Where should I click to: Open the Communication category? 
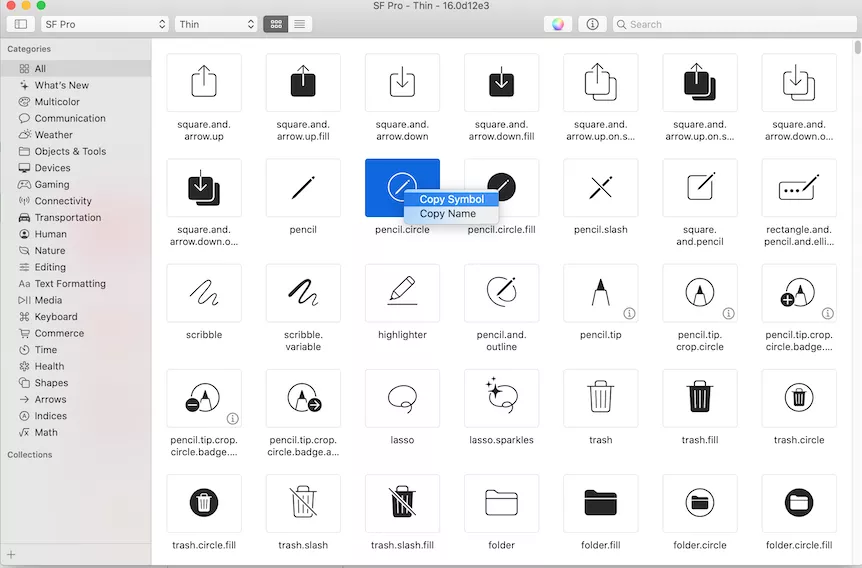[70, 118]
